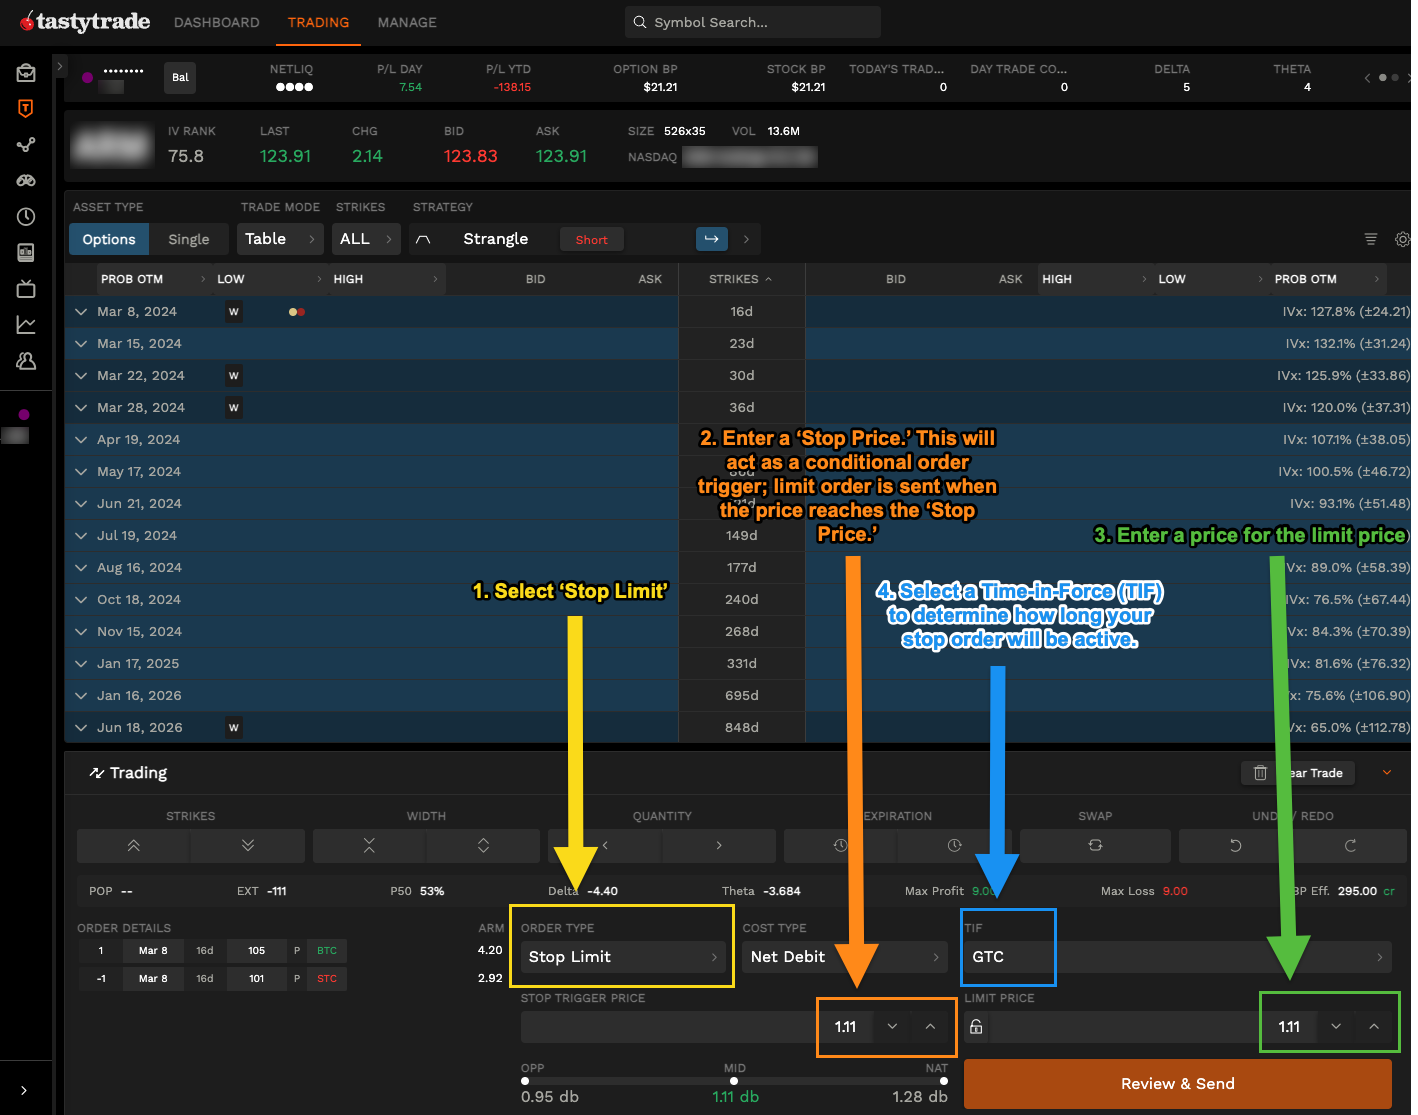
Task: Open the clock history sidebar icon
Action: click(26, 216)
